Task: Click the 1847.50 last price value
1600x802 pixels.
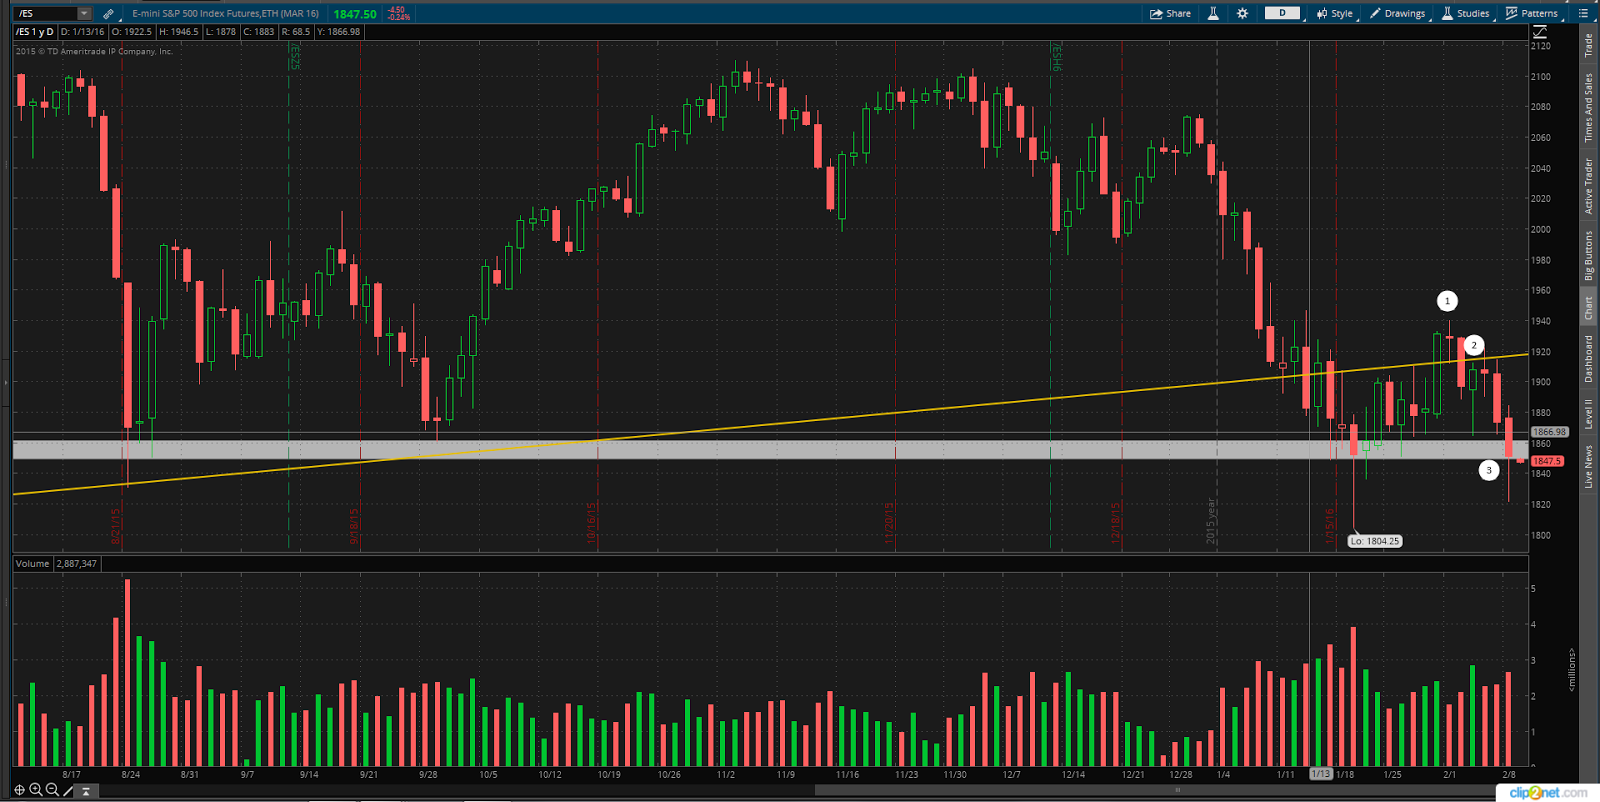Action: click(355, 14)
